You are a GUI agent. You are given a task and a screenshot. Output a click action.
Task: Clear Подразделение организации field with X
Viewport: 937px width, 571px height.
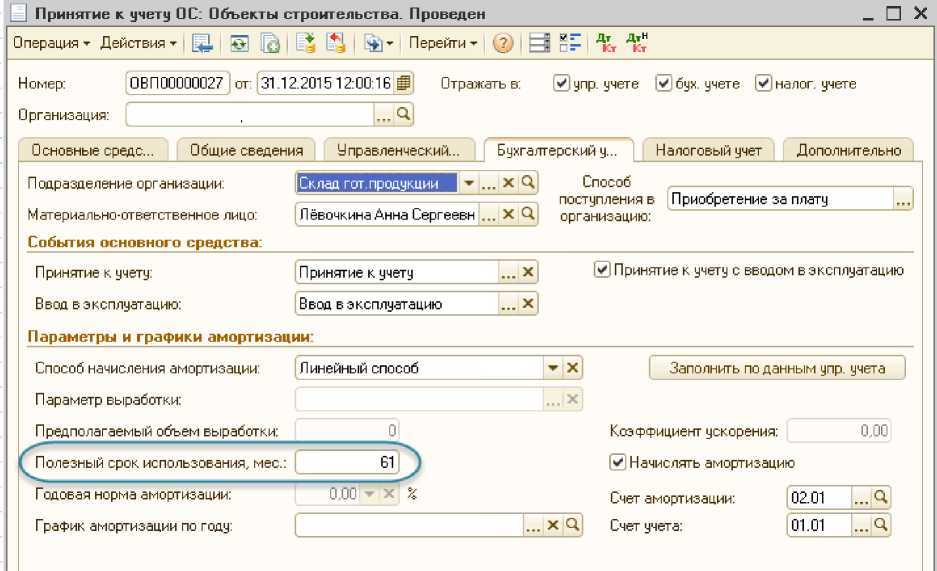click(509, 183)
